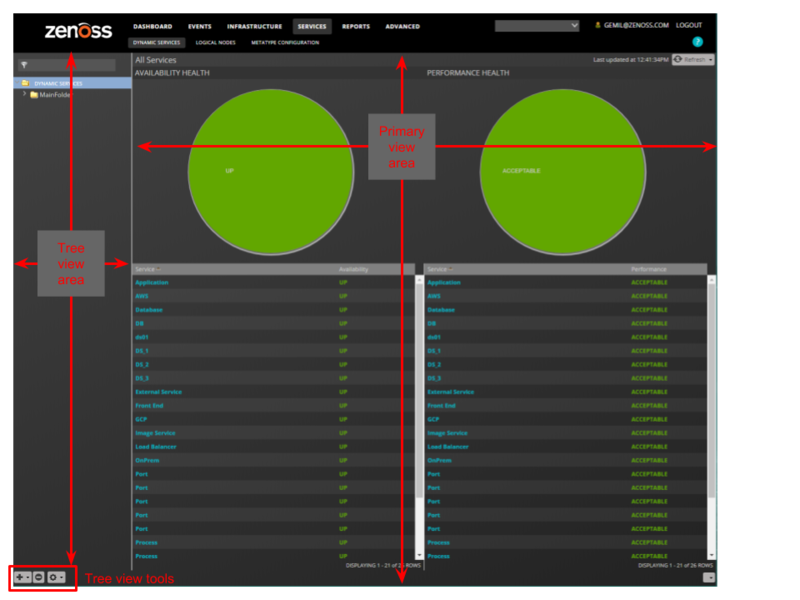Screen dimensions: 800x600
Task: Click the green UP availability pie chart
Action: pos(271,172)
